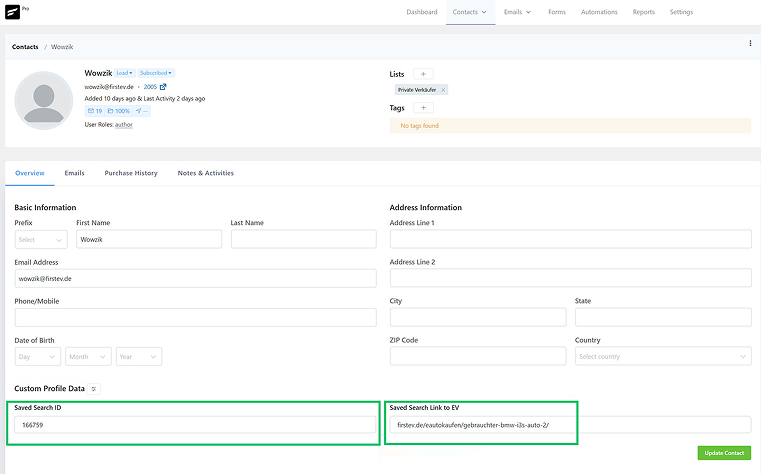Open the Year of birth dropdown

click(x=139, y=357)
